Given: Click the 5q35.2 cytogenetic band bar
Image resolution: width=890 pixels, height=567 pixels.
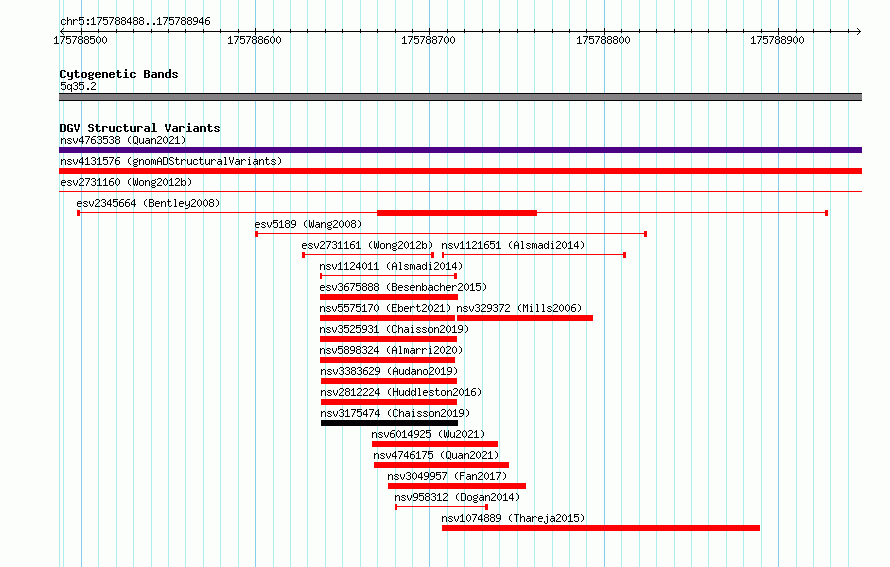Looking at the screenshot, I should pos(460,97).
